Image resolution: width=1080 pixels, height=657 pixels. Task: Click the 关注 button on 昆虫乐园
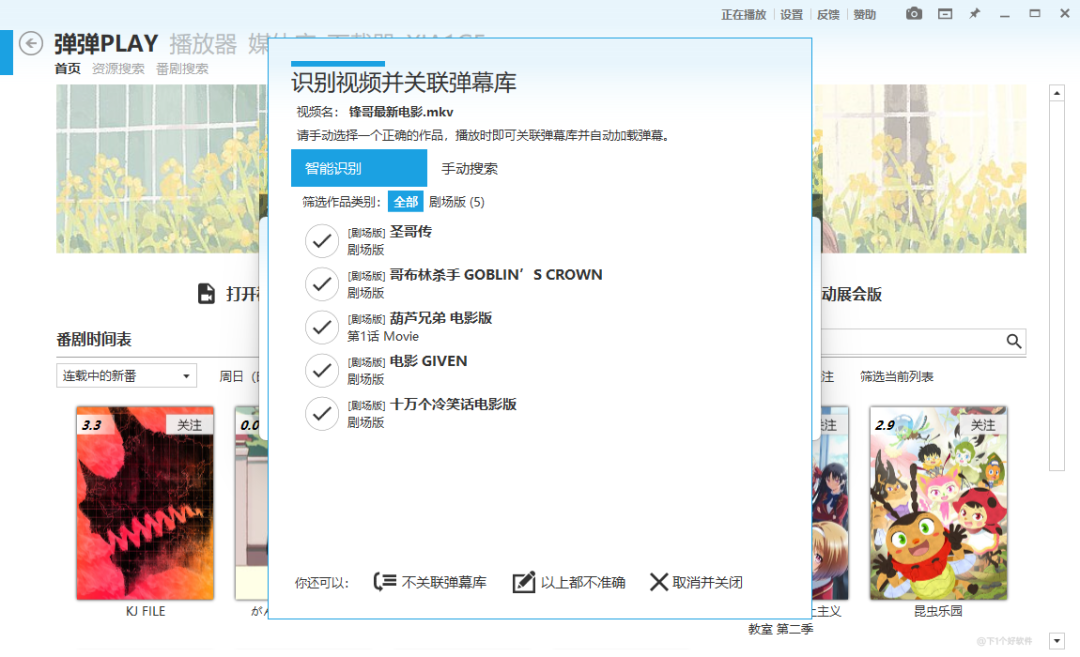(984, 424)
